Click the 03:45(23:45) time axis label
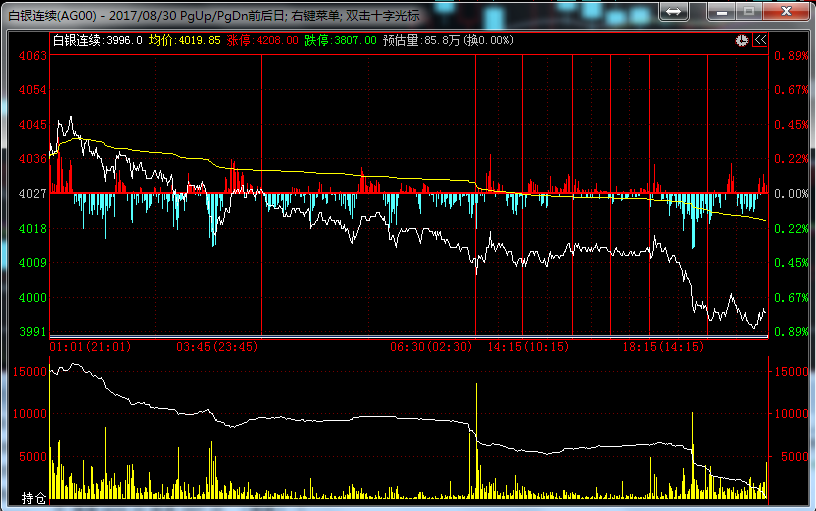 point(216,347)
